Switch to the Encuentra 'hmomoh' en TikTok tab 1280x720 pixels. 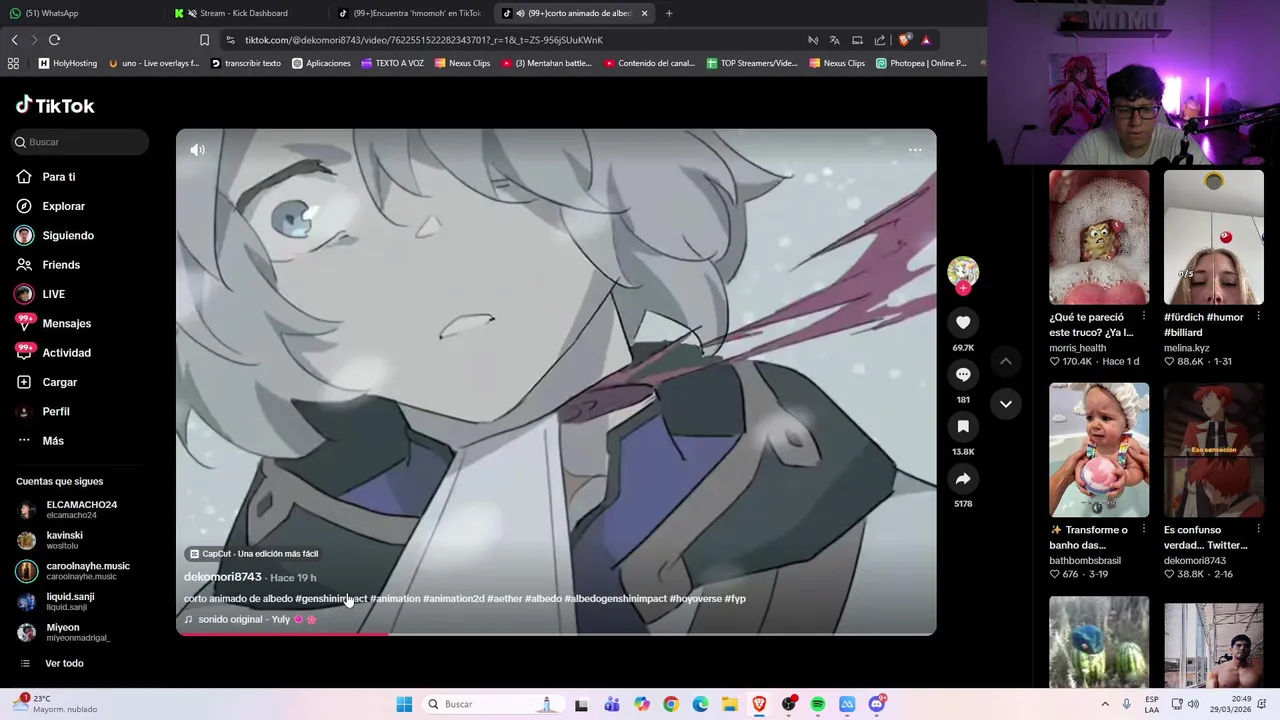tap(410, 13)
